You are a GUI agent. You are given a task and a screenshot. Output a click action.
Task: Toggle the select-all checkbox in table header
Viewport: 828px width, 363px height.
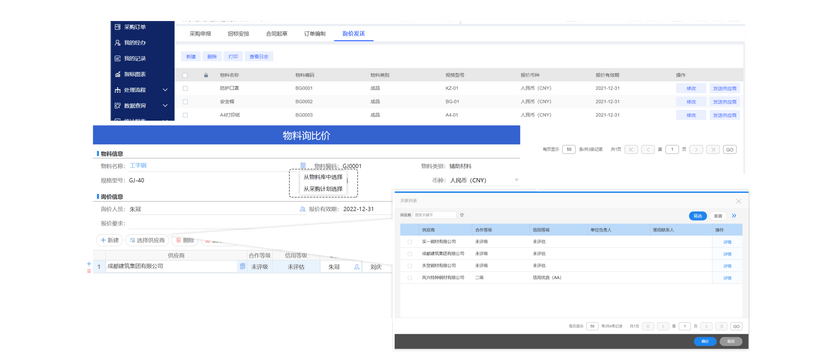point(185,75)
